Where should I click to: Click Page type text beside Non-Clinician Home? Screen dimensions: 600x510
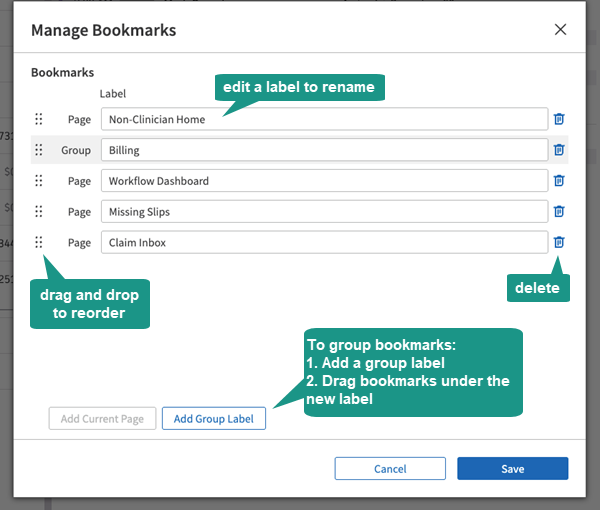(x=79, y=119)
